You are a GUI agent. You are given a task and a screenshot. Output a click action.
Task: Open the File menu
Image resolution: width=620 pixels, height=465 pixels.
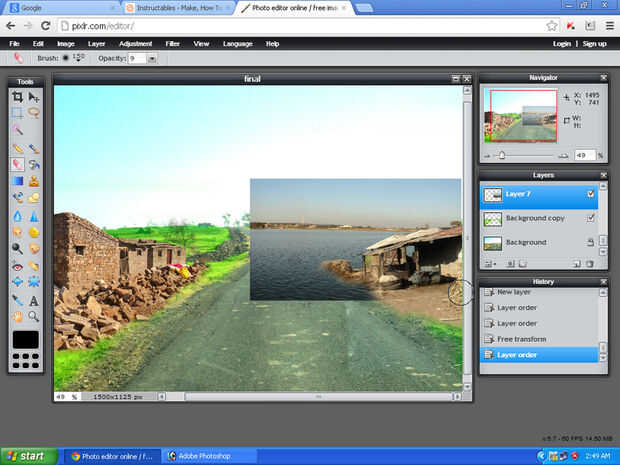[x=15, y=44]
